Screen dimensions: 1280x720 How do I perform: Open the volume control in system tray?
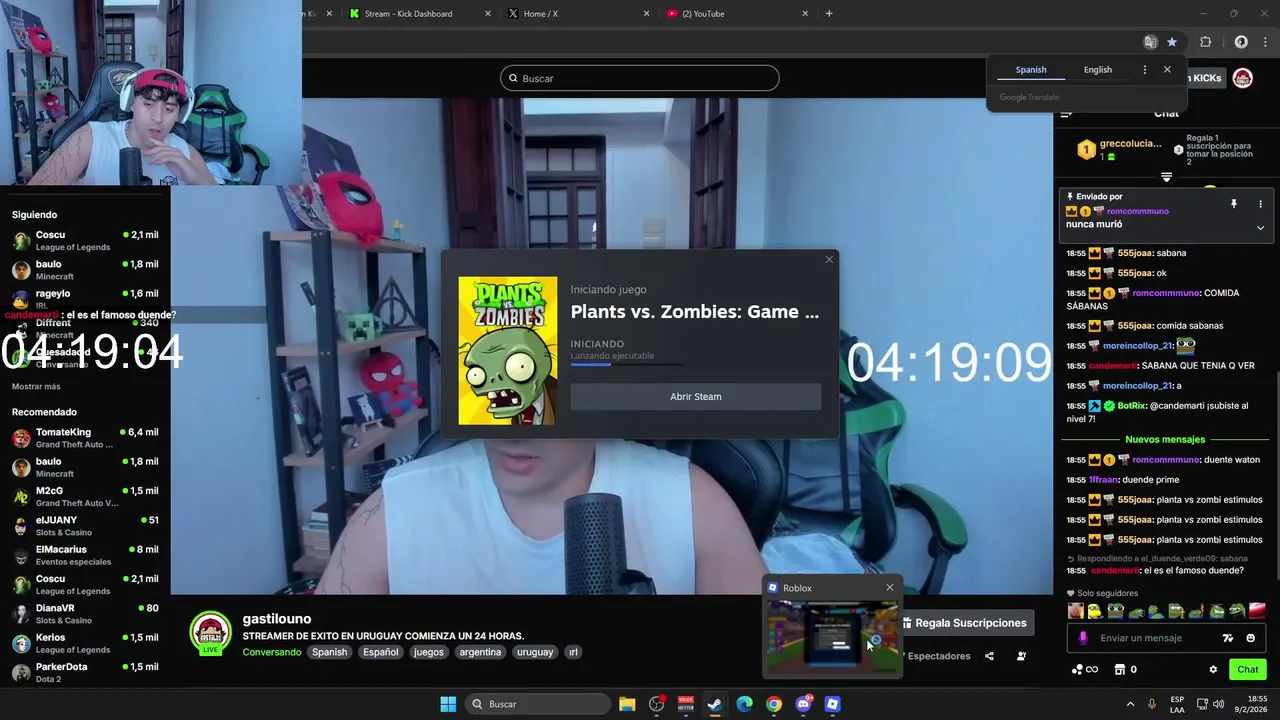tap(1219, 704)
